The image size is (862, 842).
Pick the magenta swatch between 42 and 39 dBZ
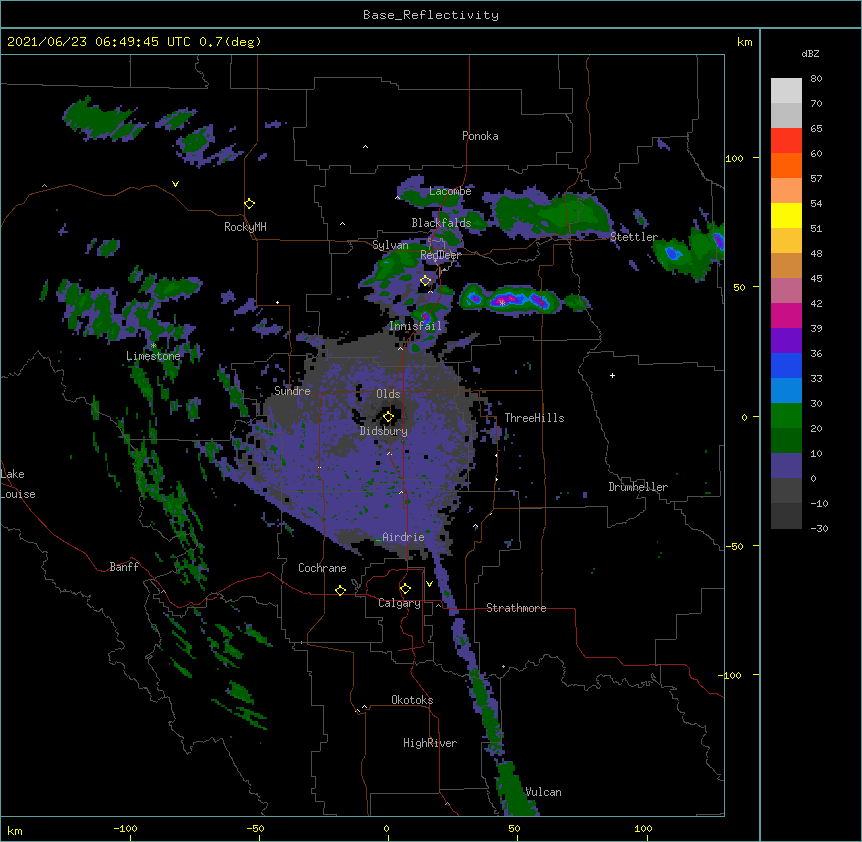pyautogui.click(x=786, y=315)
